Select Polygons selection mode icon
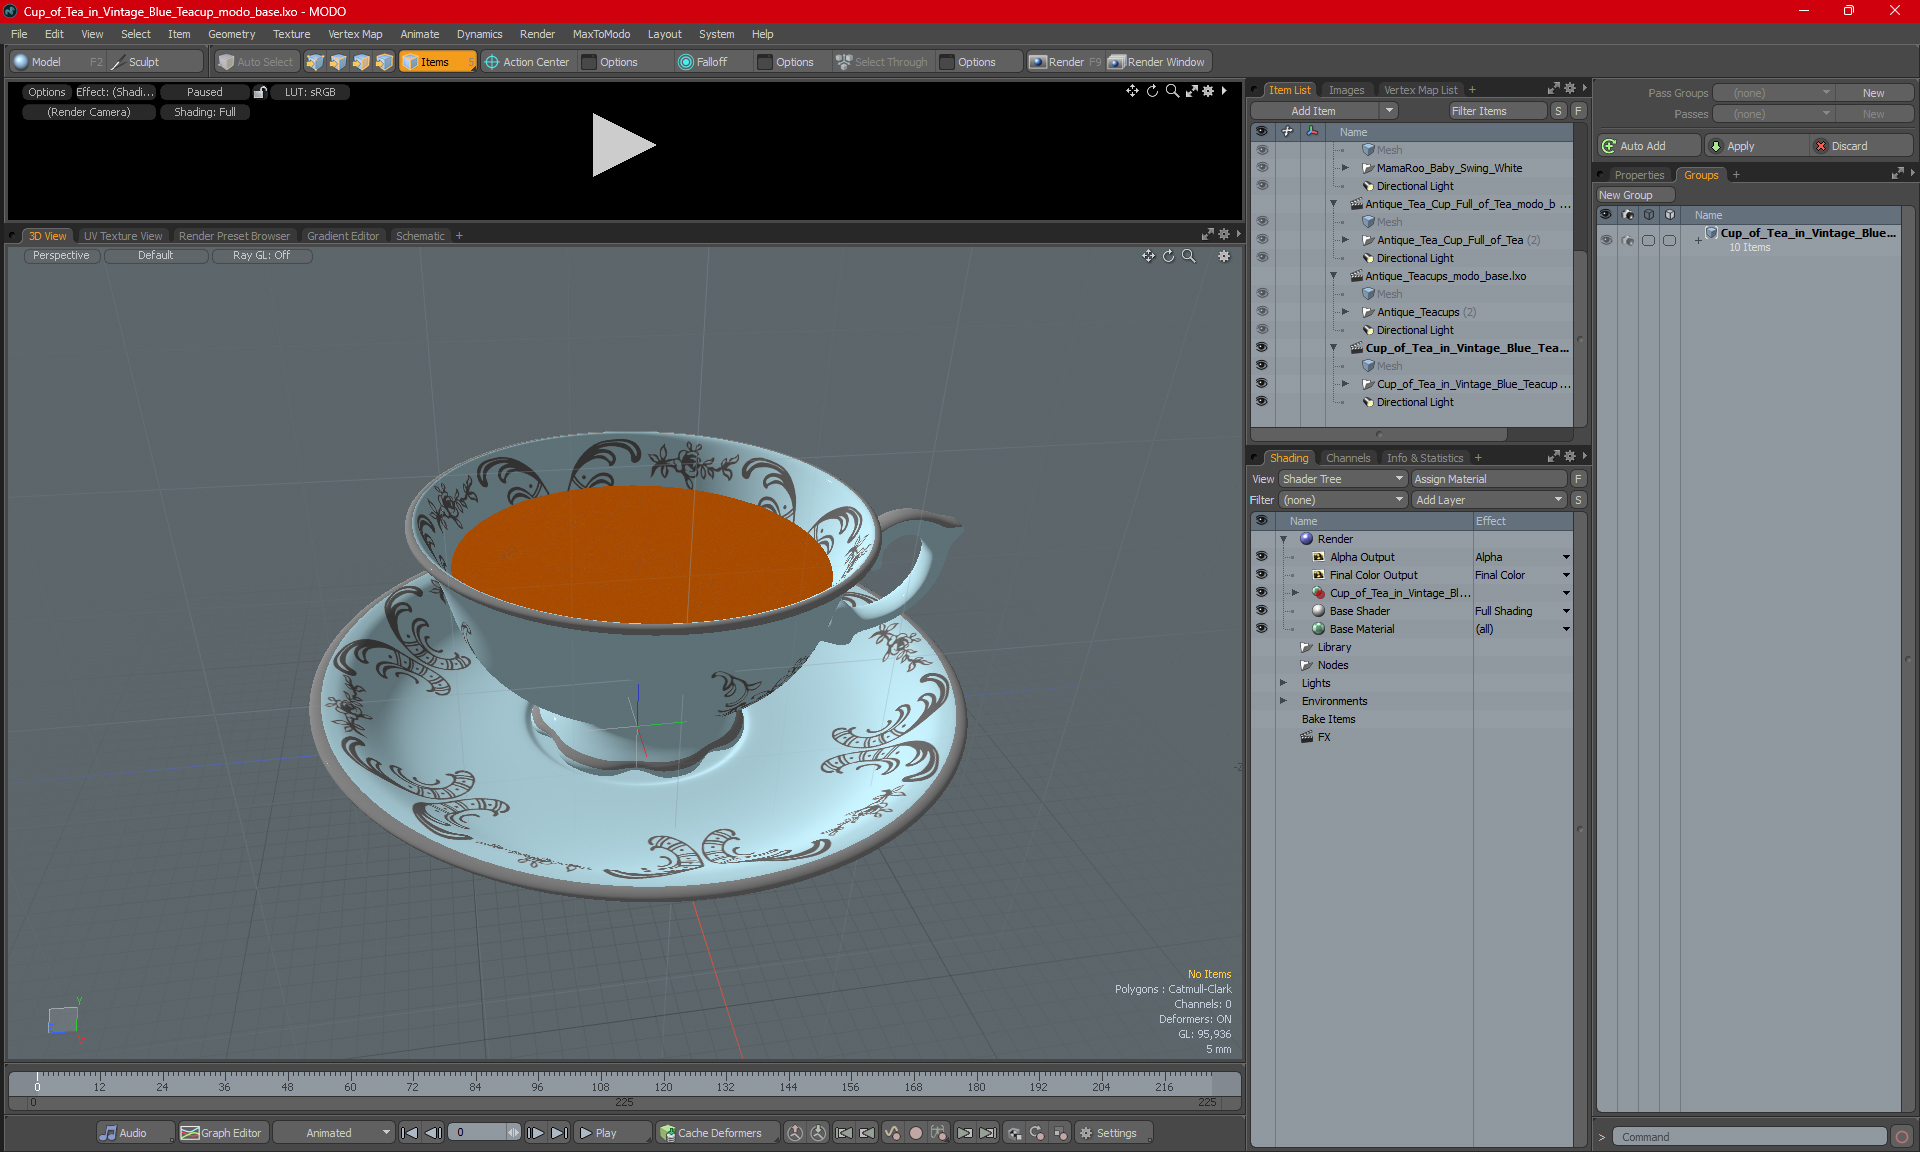This screenshot has width=1920, height=1152. click(361, 62)
